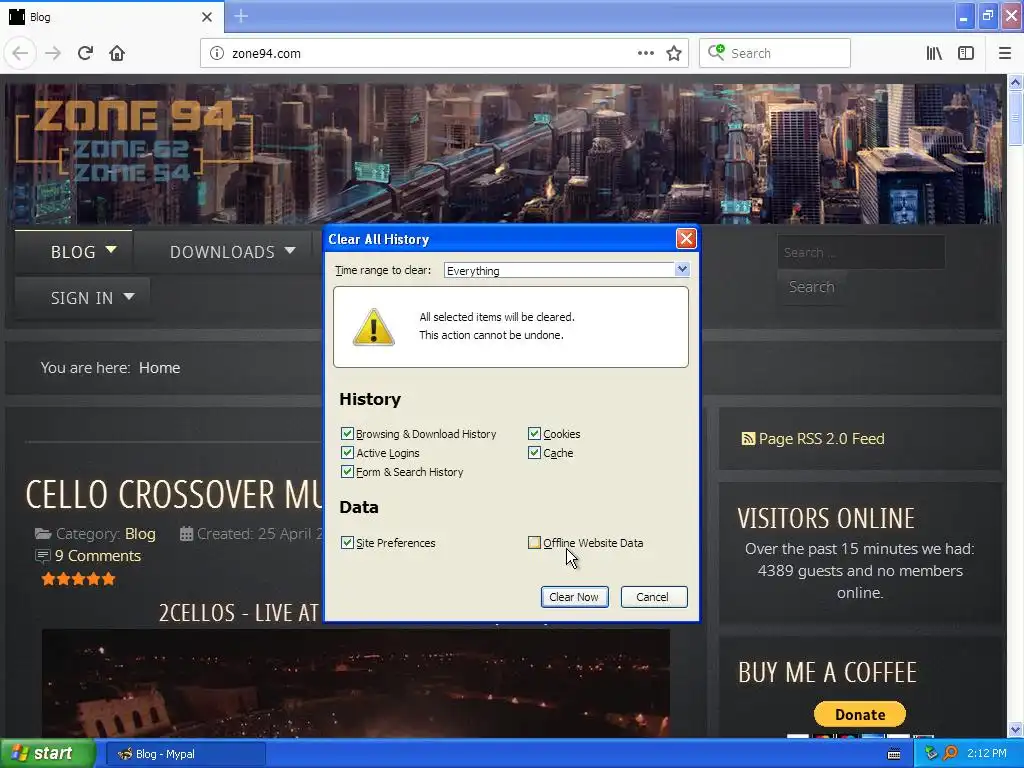Close the Clear All History dialog
Image resolution: width=1024 pixels, height=768 pixels.
(686, 238)
